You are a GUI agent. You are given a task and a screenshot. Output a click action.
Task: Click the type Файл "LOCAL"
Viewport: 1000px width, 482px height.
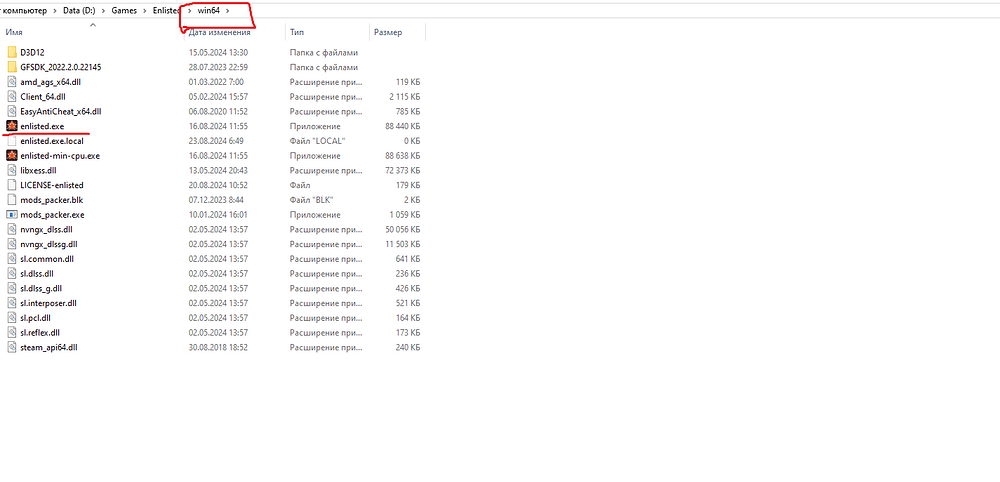[317, 141]
